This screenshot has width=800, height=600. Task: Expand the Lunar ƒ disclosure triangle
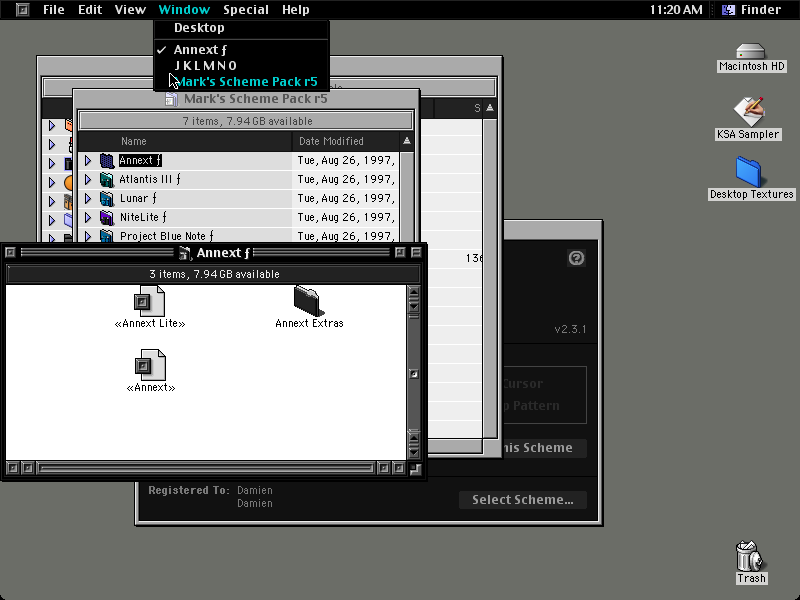tap(88, 198)
